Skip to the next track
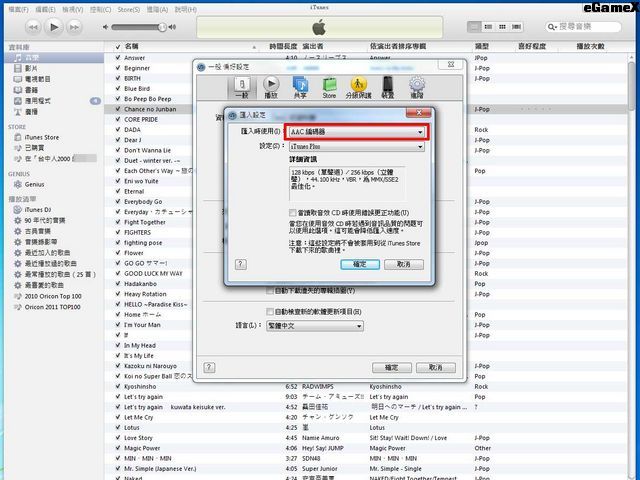The image size is (640, 480). [x=75, y=27]
